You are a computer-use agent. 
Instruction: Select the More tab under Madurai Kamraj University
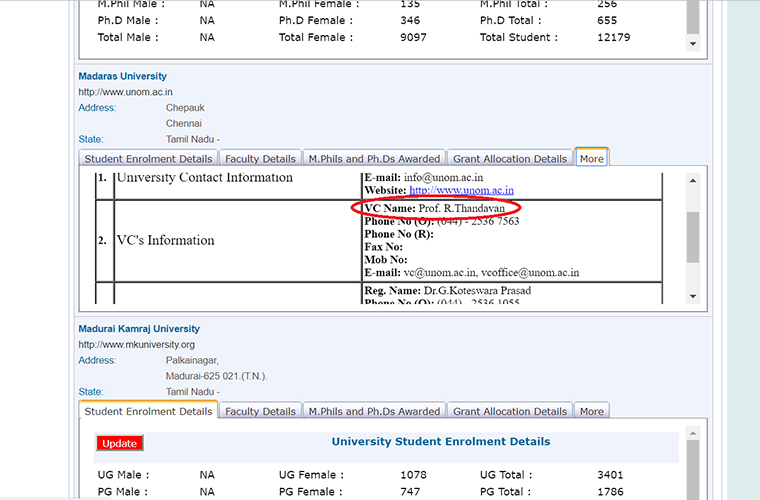point(592,411)
